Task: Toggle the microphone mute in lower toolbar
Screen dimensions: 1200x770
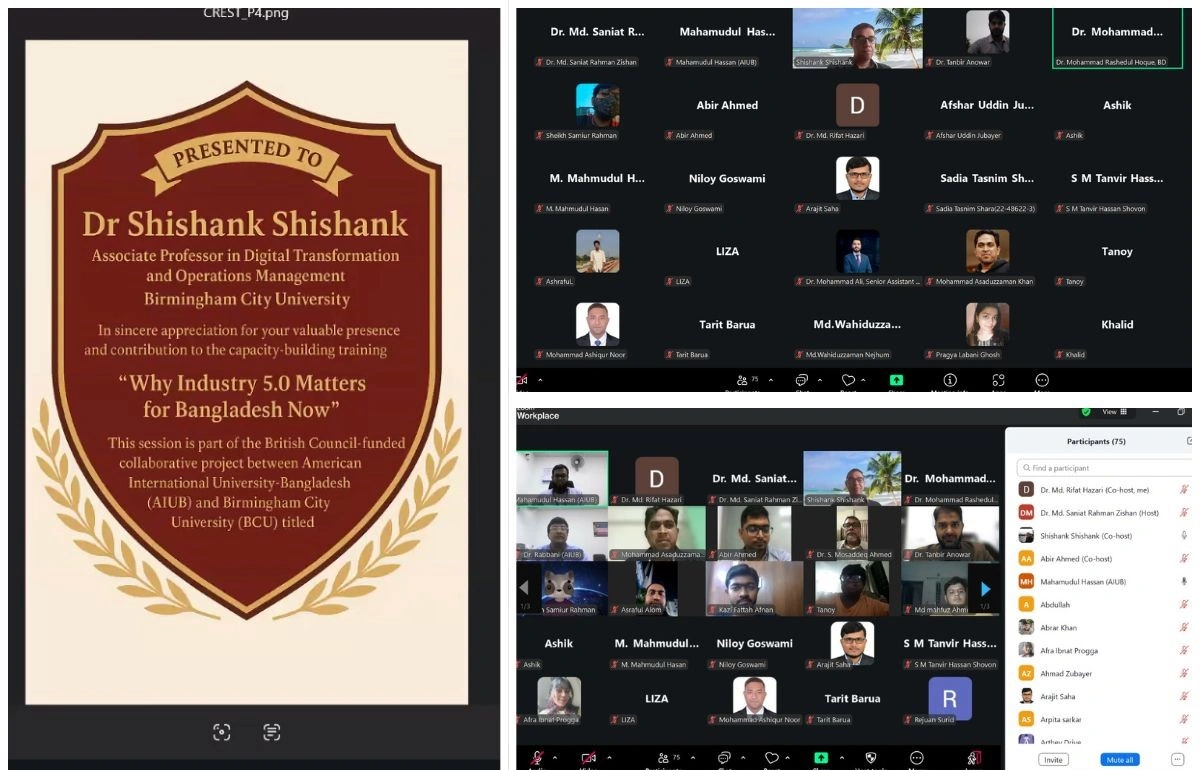Action: point(537,758)
